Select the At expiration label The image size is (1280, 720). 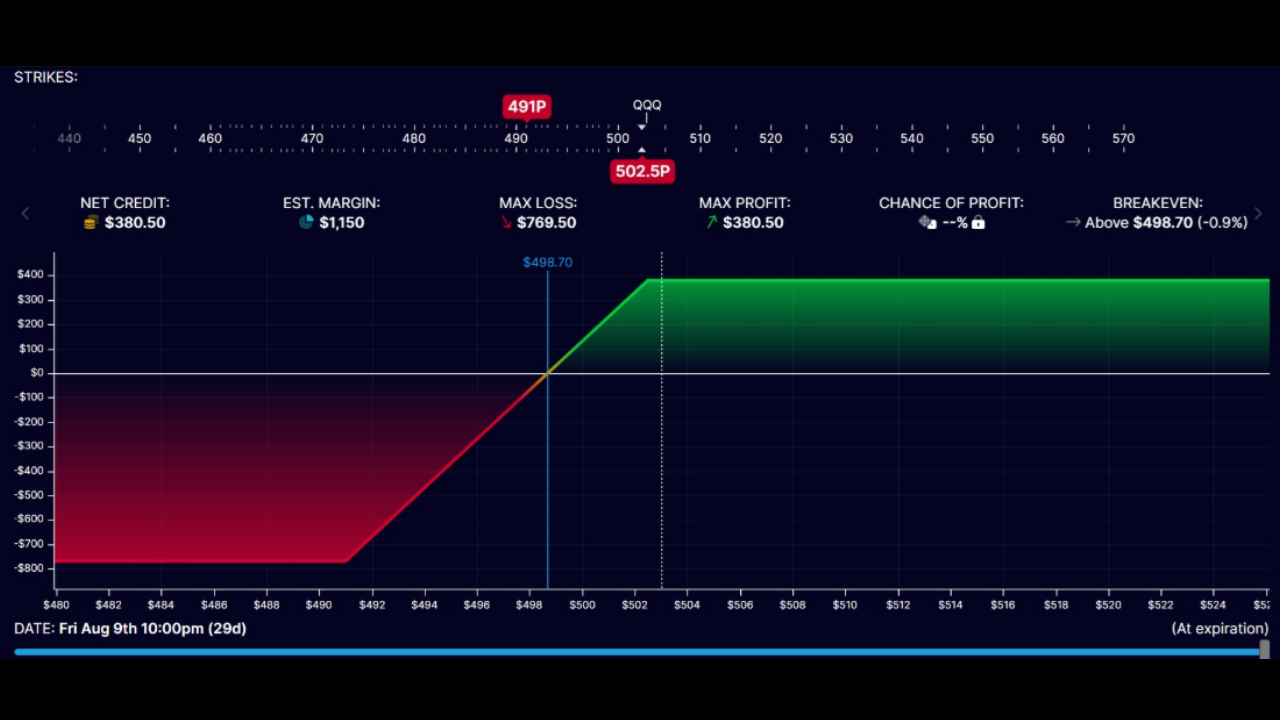(x=1220, y=628)
